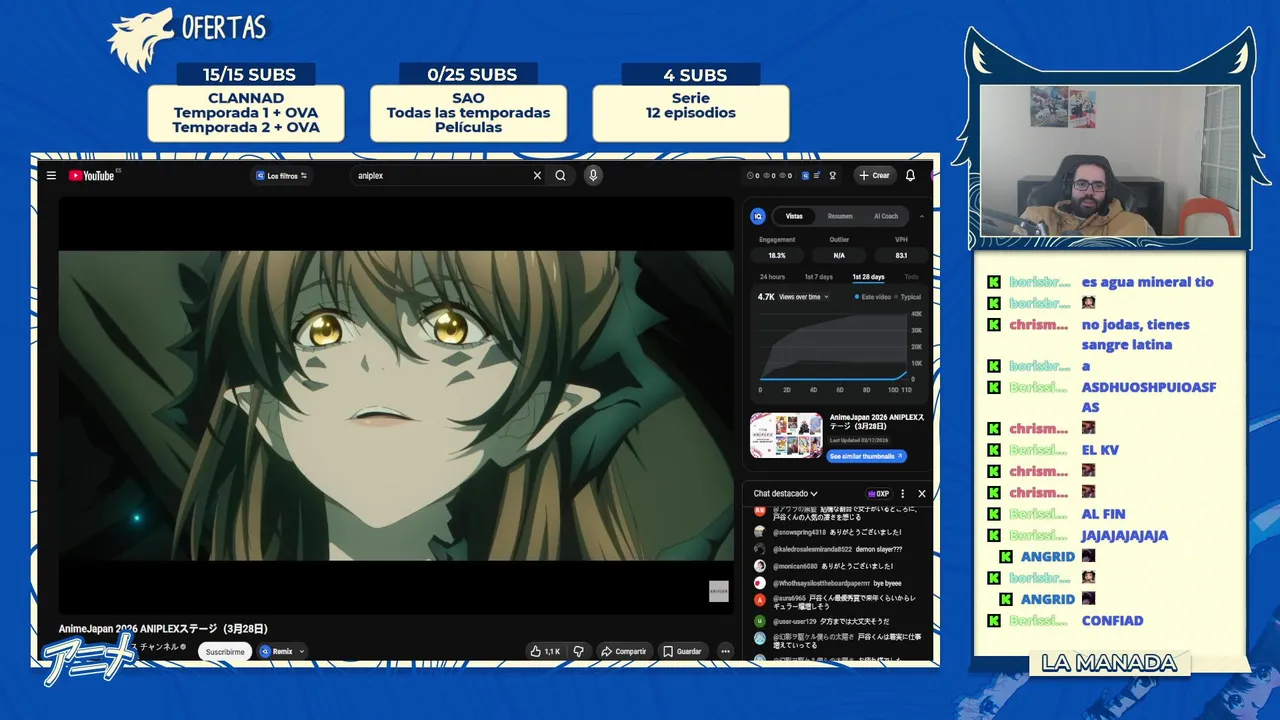
Task: Start voice search with microphone
Action: 593,175
